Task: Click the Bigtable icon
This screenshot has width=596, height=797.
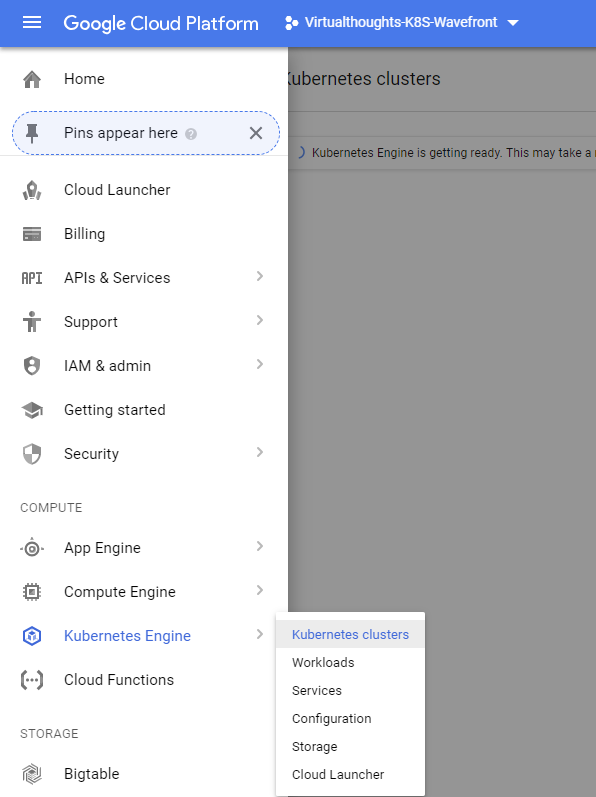Action: [32, 774]
